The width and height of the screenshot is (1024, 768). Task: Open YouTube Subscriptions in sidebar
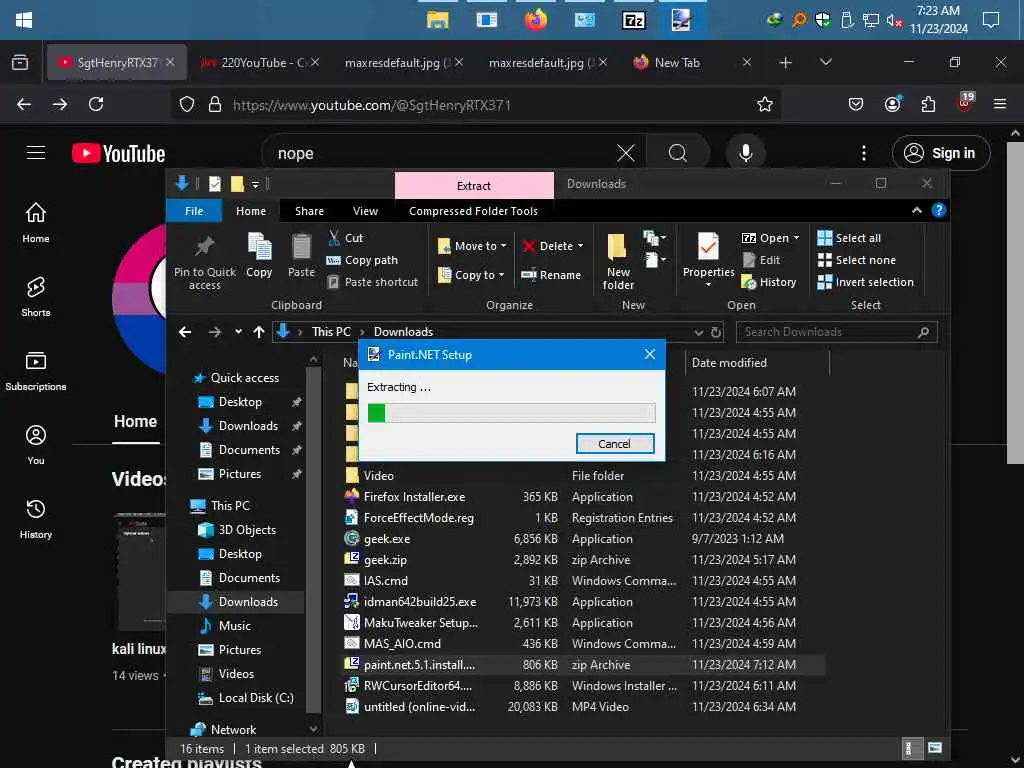click(36, 370)
